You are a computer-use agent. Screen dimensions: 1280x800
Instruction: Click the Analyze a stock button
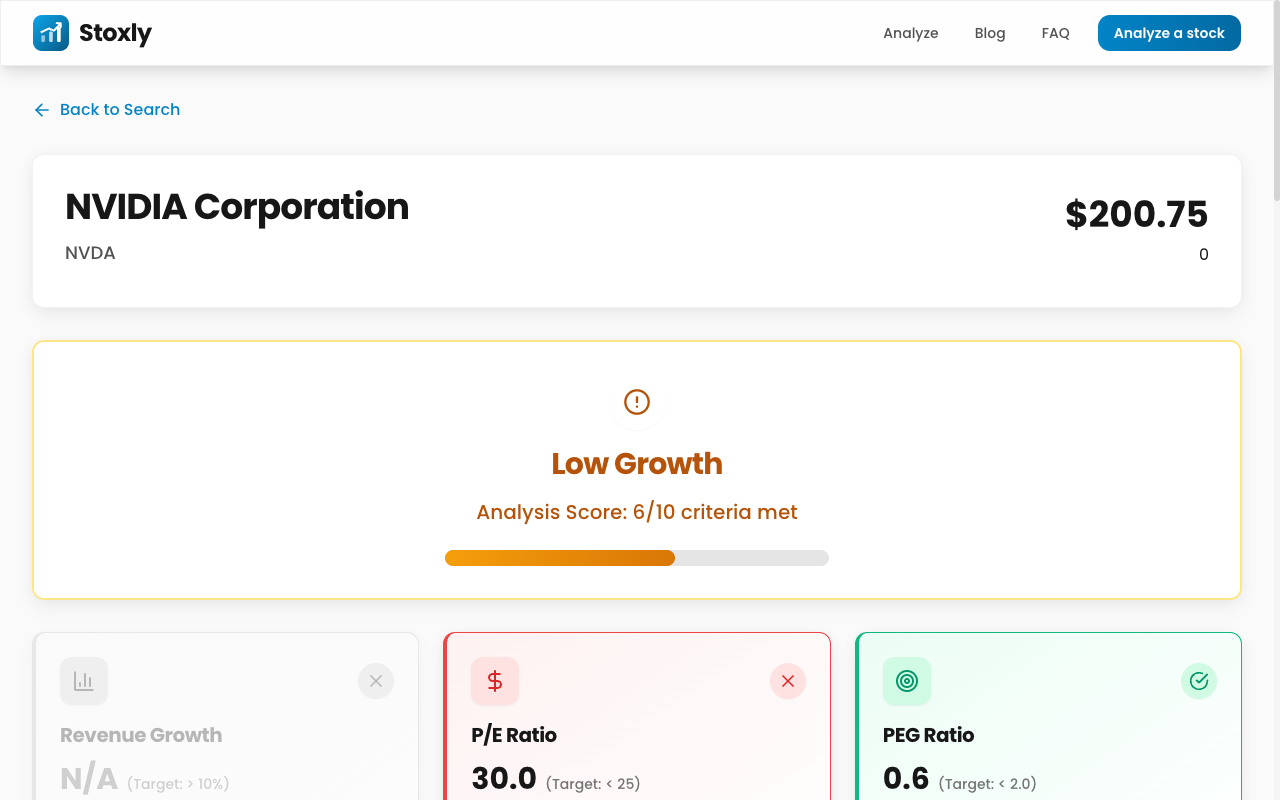[1169, 33]
